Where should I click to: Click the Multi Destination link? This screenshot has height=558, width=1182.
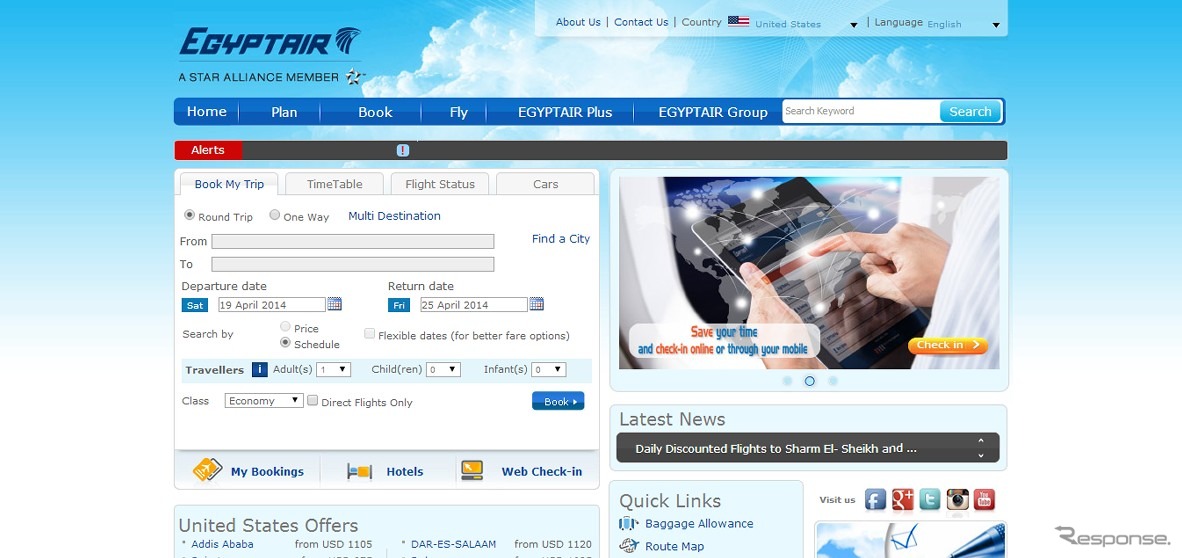pyautogui.click(x=394, y=216)
